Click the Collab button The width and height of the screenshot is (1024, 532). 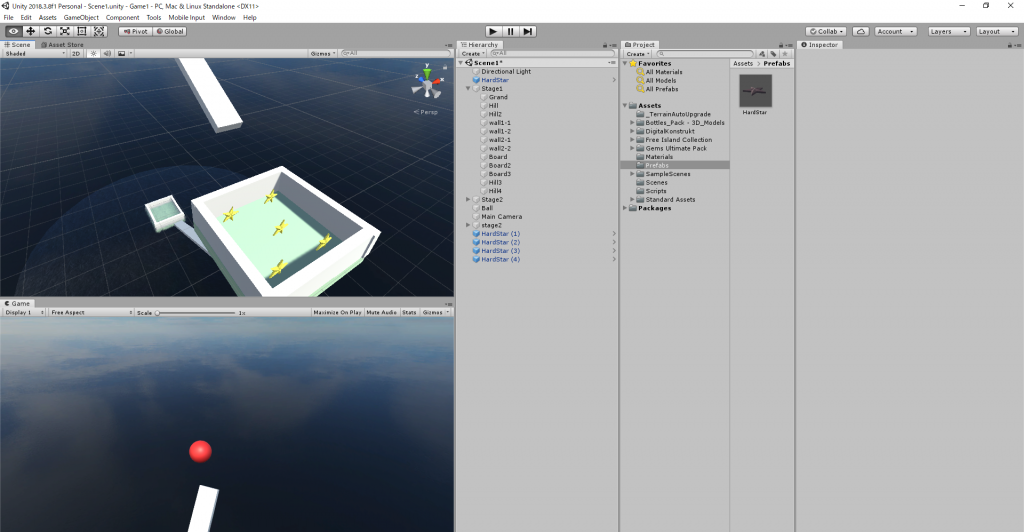click(x=826, y=31)
